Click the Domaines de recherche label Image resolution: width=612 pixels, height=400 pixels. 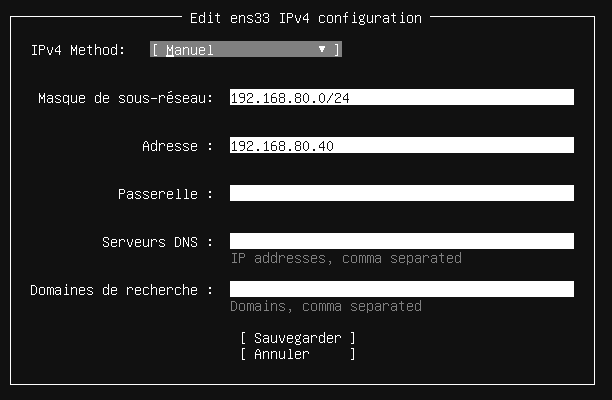pyautogui.click(x=121, y=289)
